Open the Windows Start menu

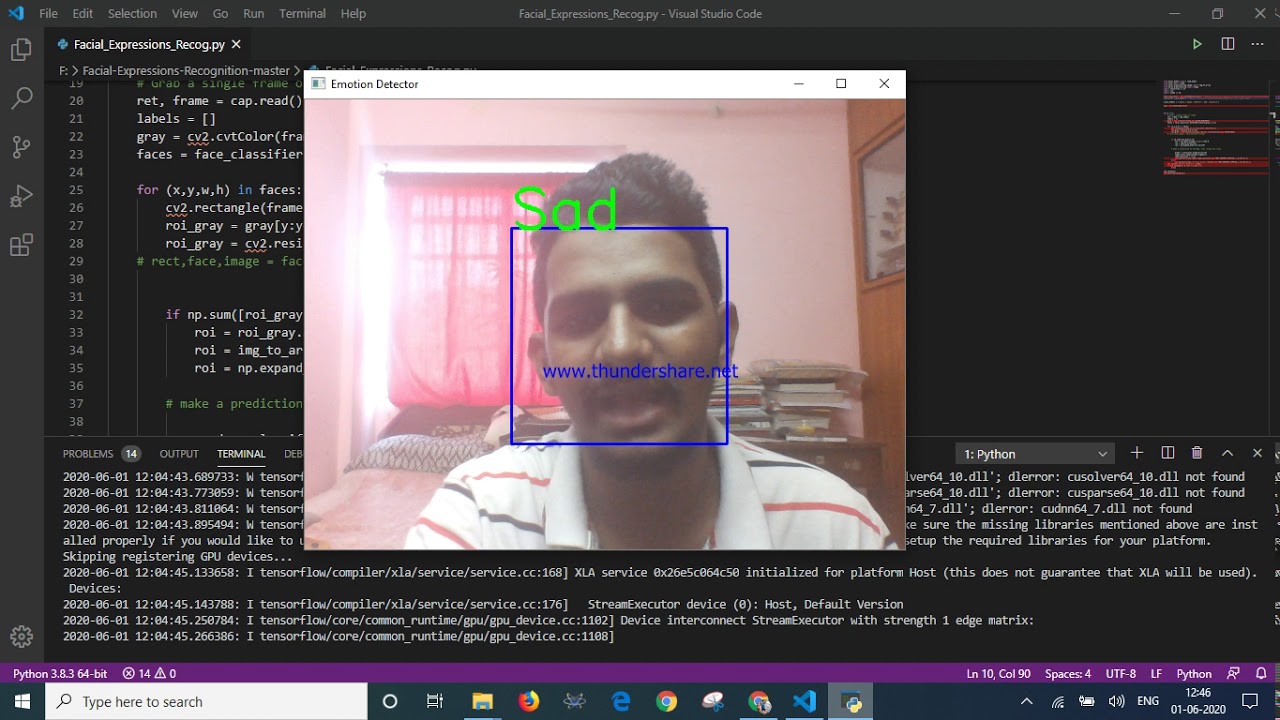click(x=22, y=701)
